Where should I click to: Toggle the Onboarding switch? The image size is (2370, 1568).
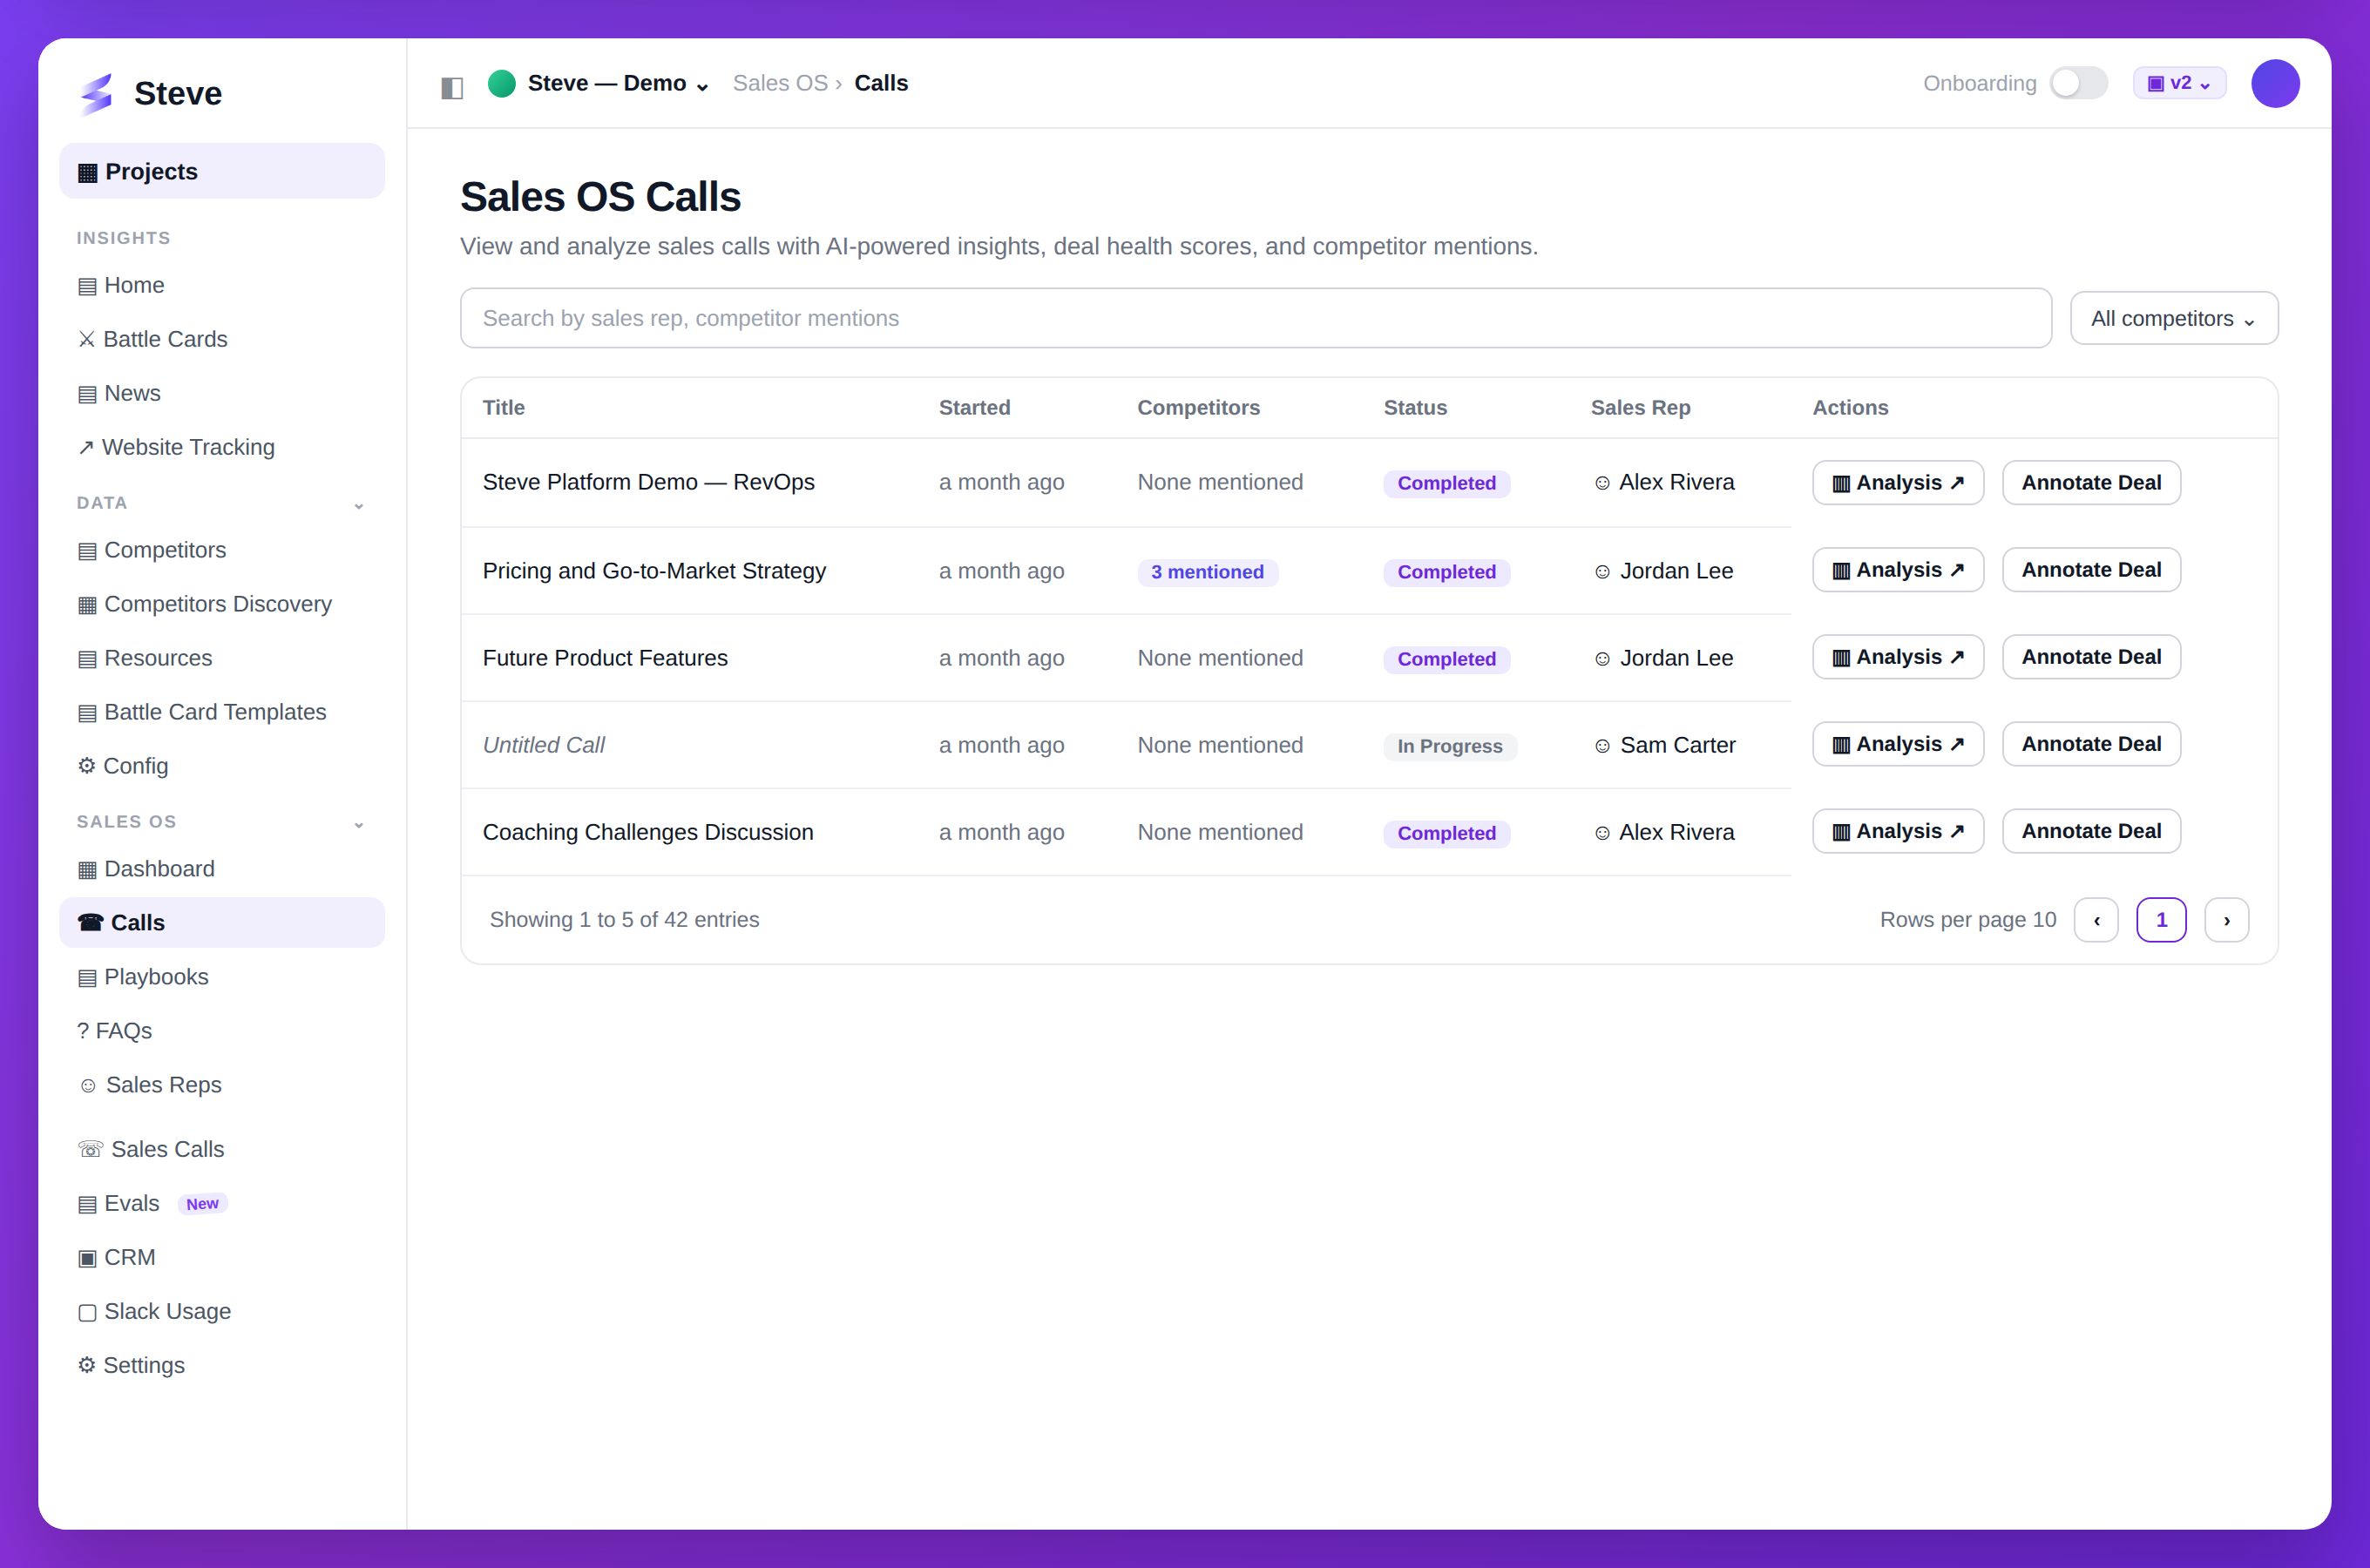[x=2078, y=83]
